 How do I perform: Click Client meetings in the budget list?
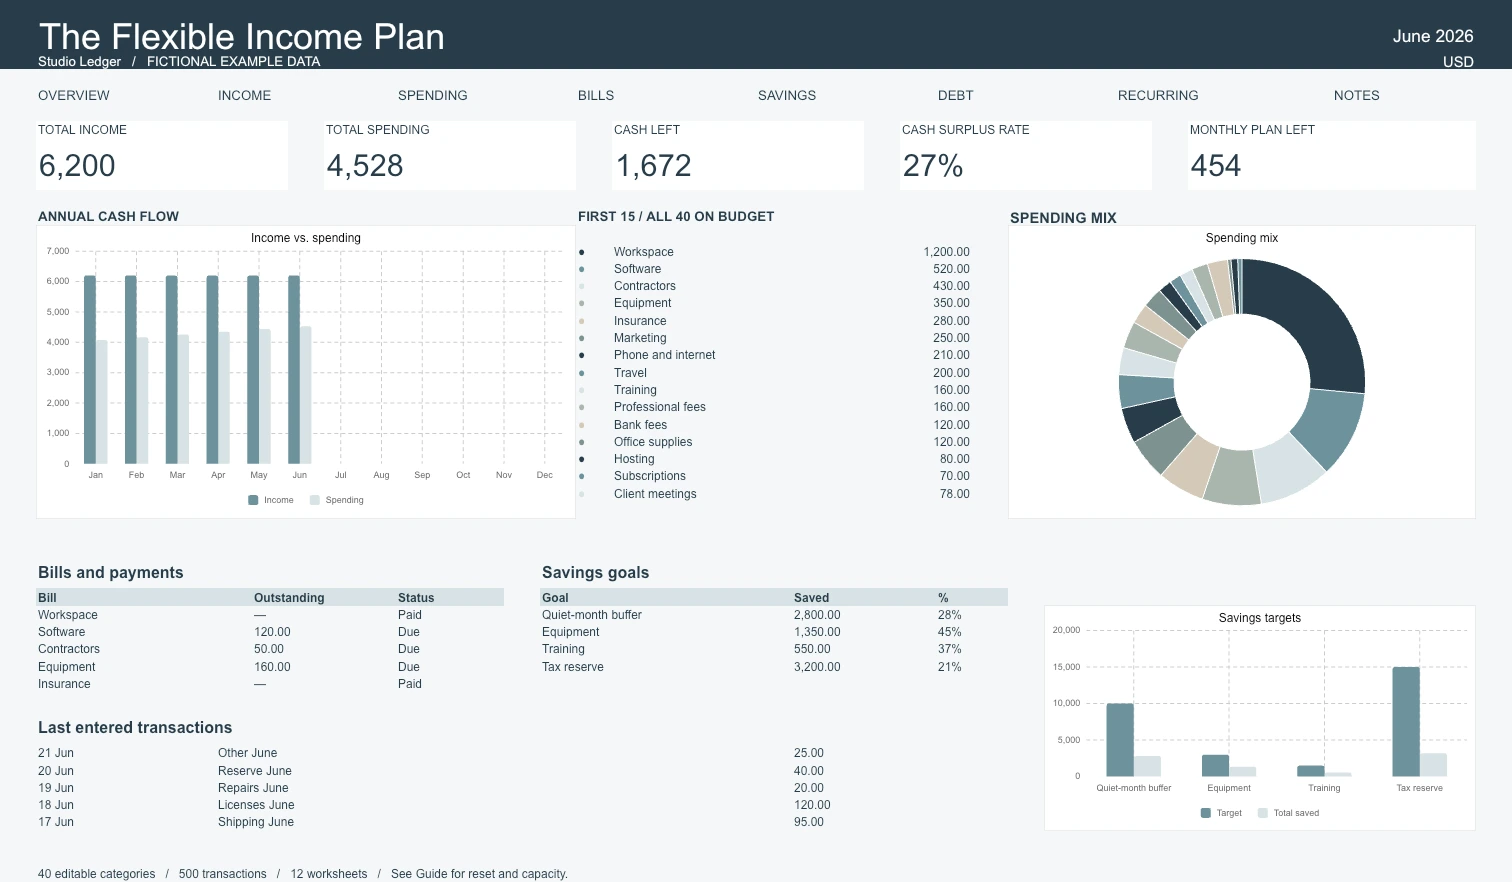[x=655, y=494]
